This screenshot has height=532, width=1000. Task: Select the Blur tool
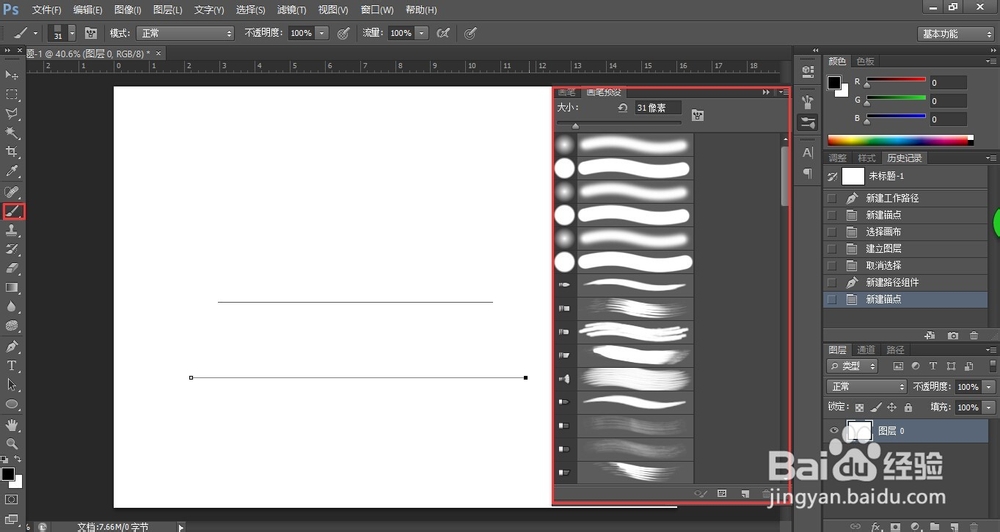tap(11, 307)
